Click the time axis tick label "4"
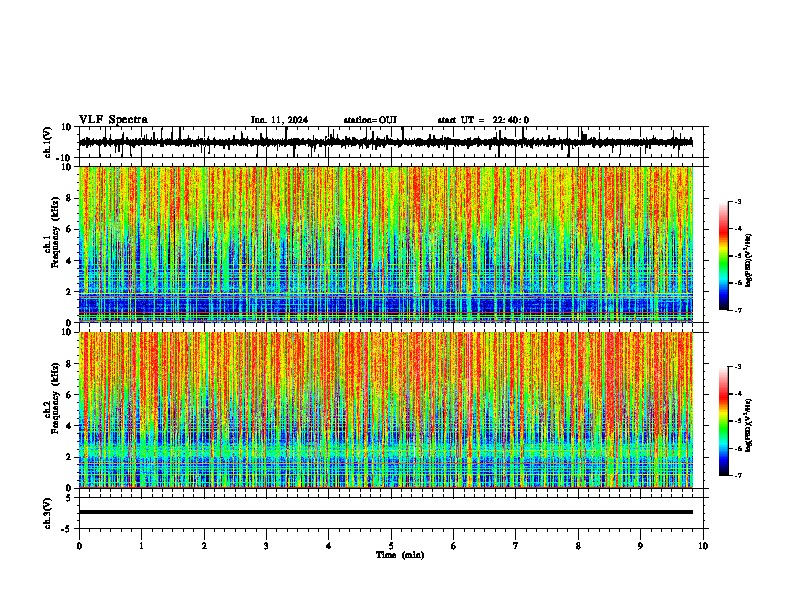792x612 pixels. (329, 546)
